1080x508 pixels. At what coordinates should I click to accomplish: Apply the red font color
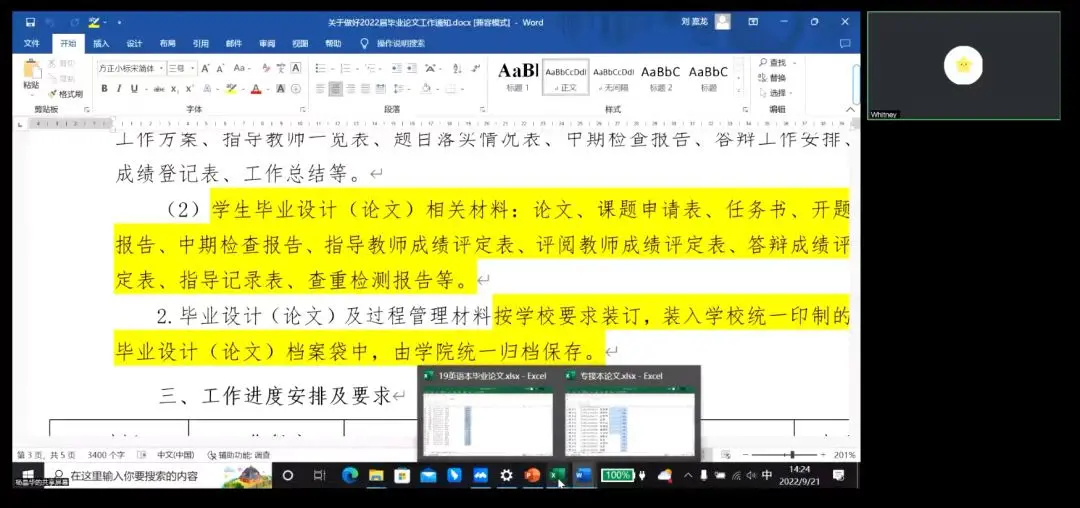256,89
